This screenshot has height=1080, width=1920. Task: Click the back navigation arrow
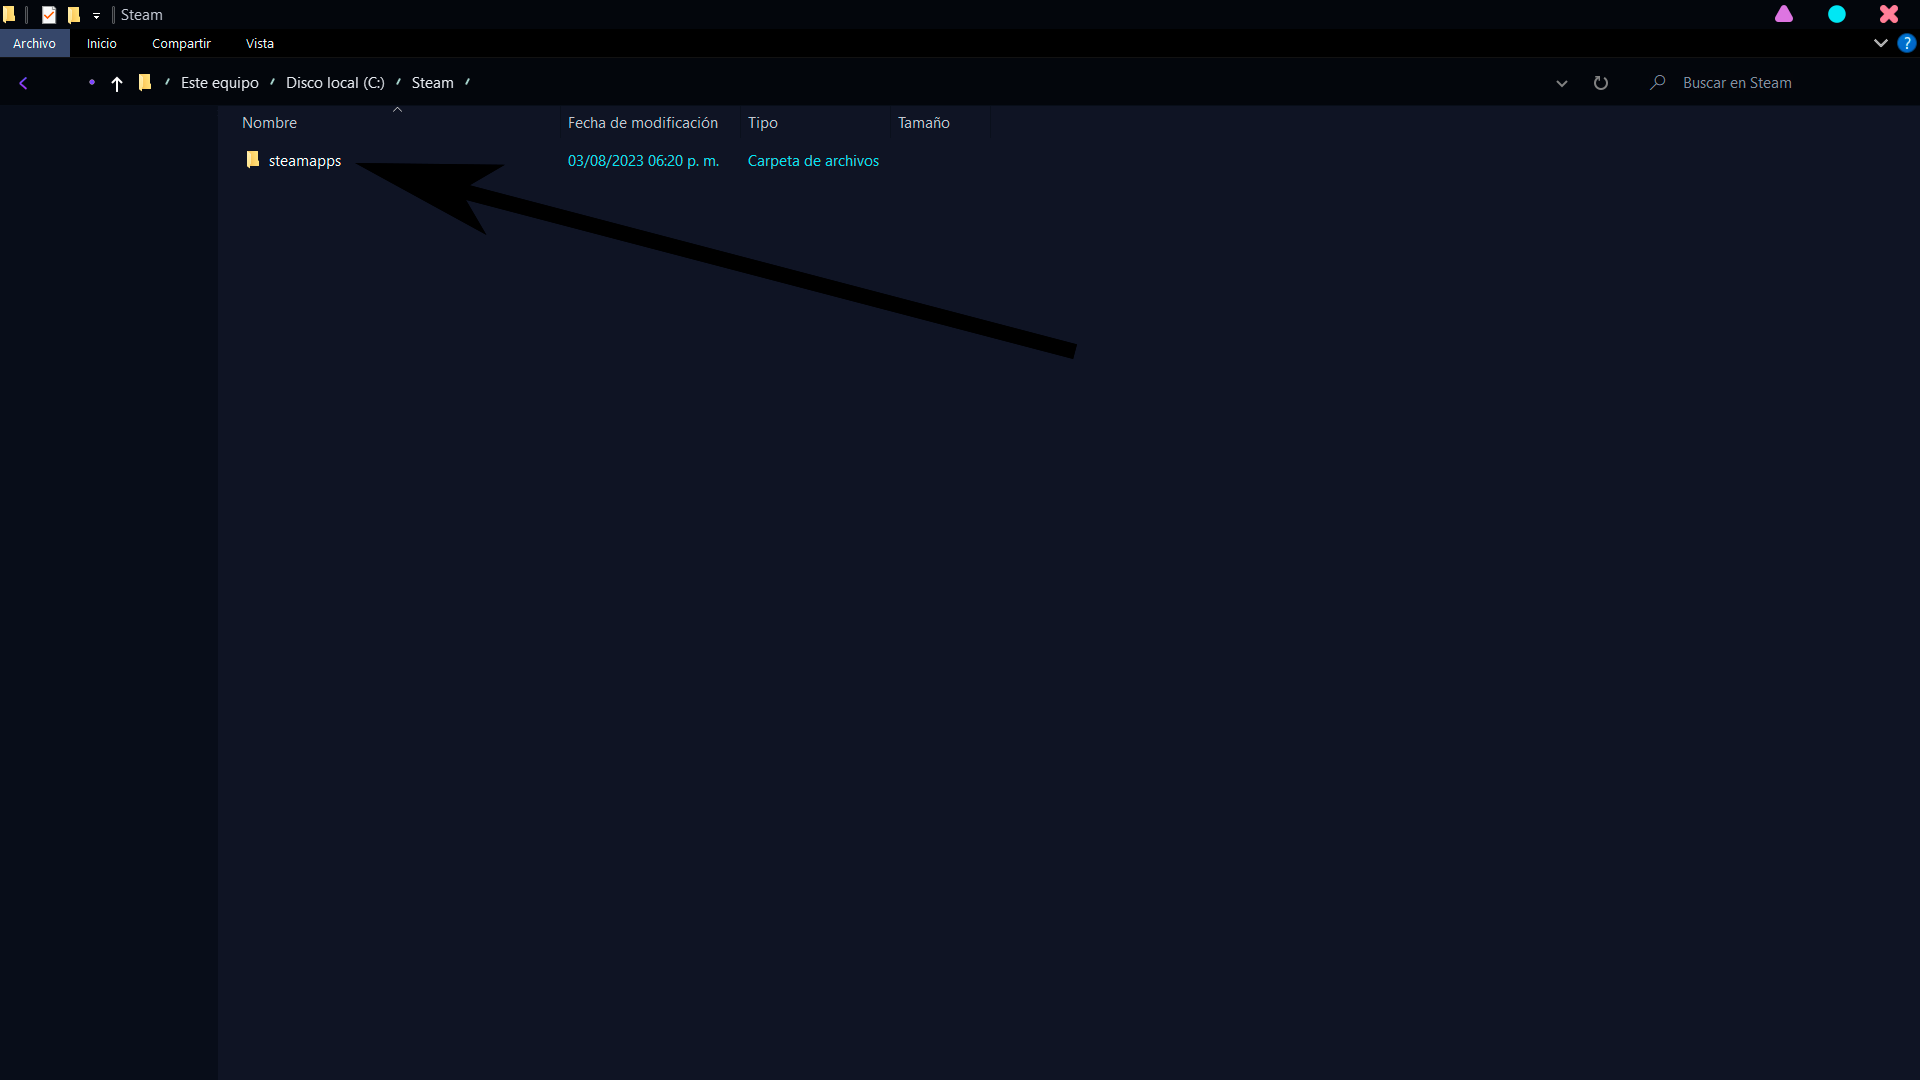click(23, 83)
